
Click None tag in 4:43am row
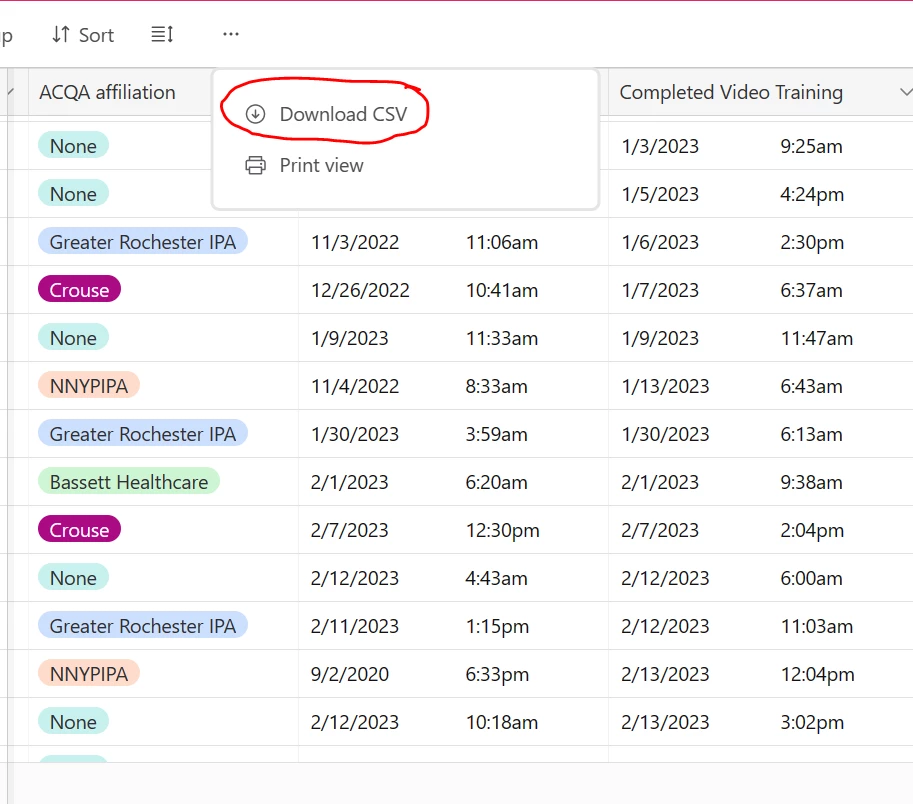coord(73,578)
